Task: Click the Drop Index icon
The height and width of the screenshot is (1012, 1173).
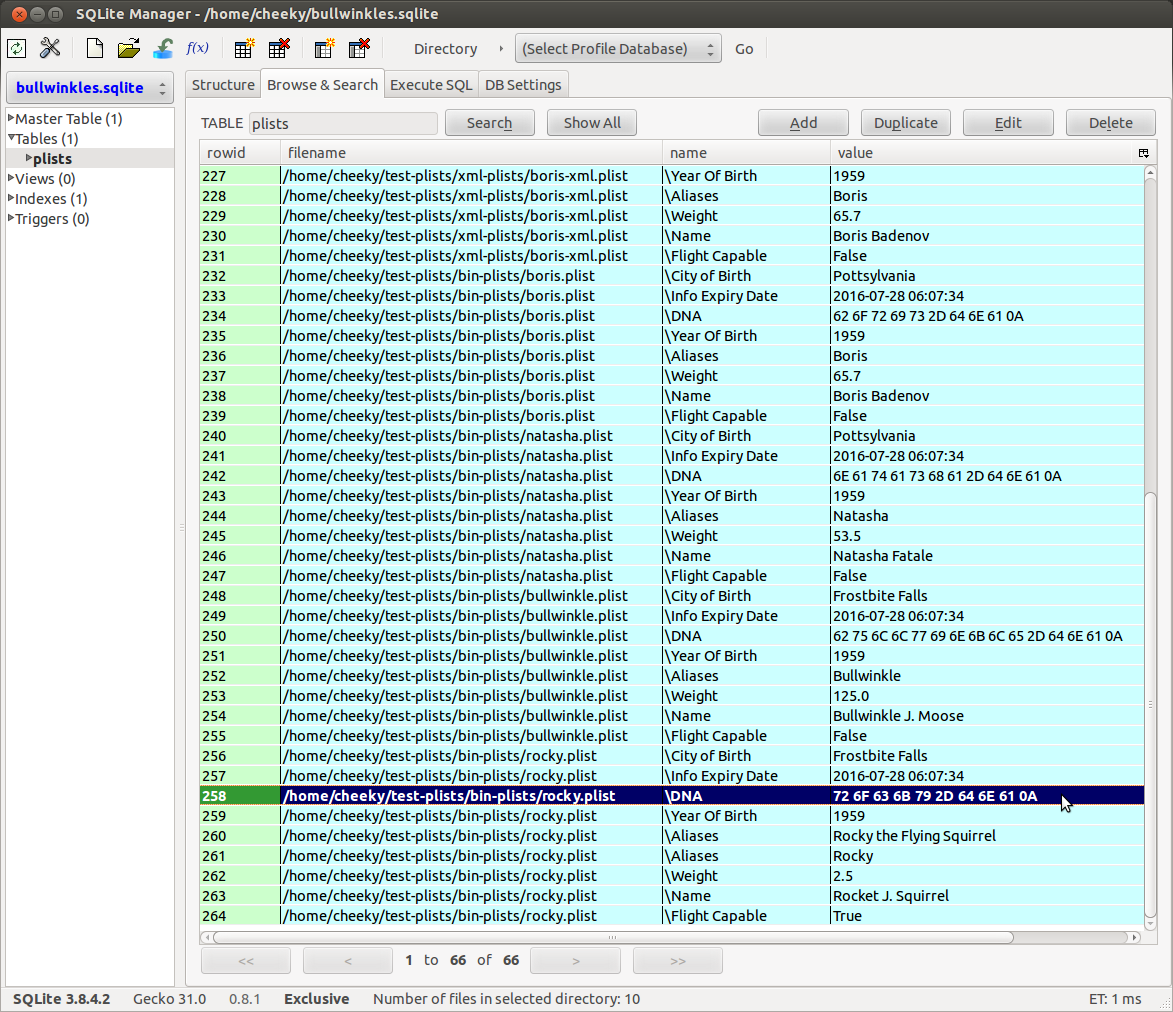Action: 360,49
